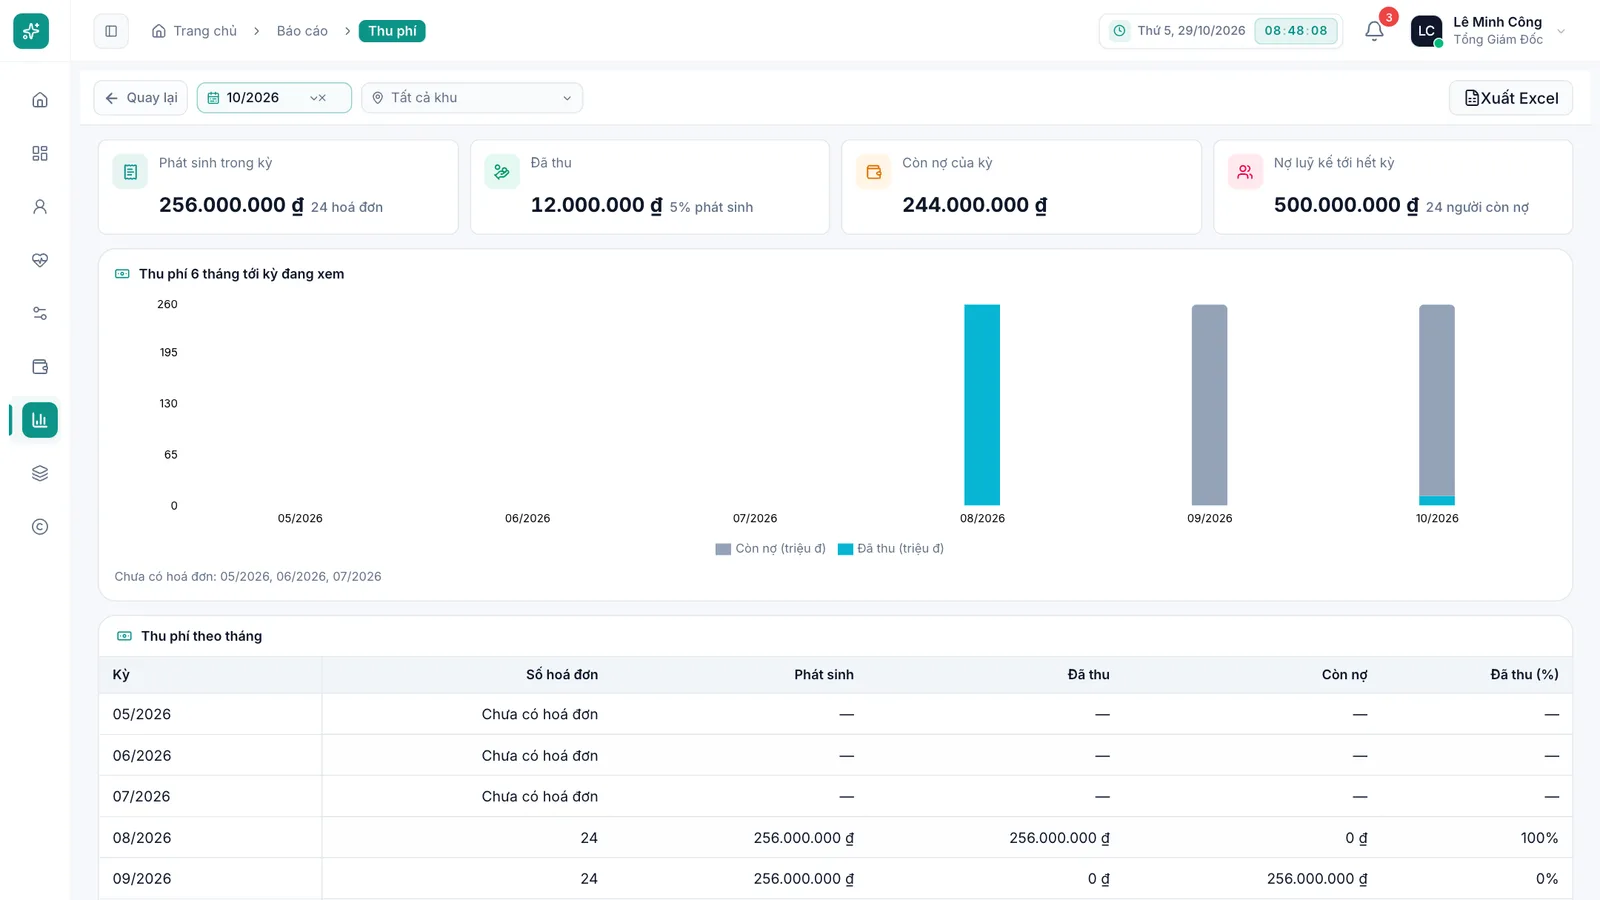Open the 10/2026 period picker
The width and height of the screenshot is (1600, 900).
274,98
